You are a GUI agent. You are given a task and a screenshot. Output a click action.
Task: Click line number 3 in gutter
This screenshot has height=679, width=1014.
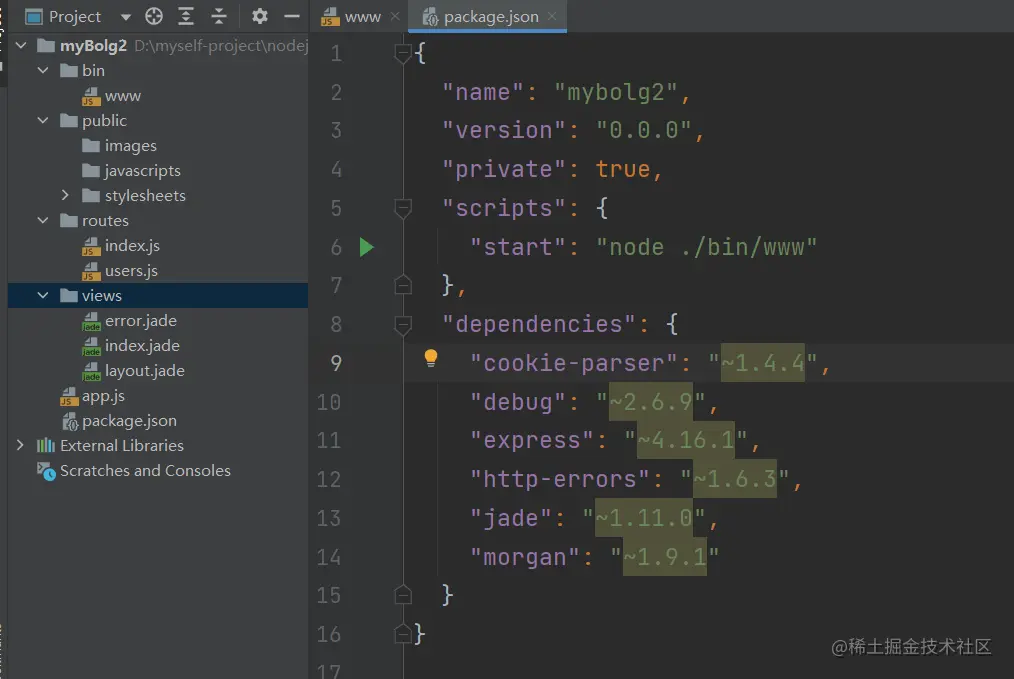pyautogui.click(x=336, y=131)
